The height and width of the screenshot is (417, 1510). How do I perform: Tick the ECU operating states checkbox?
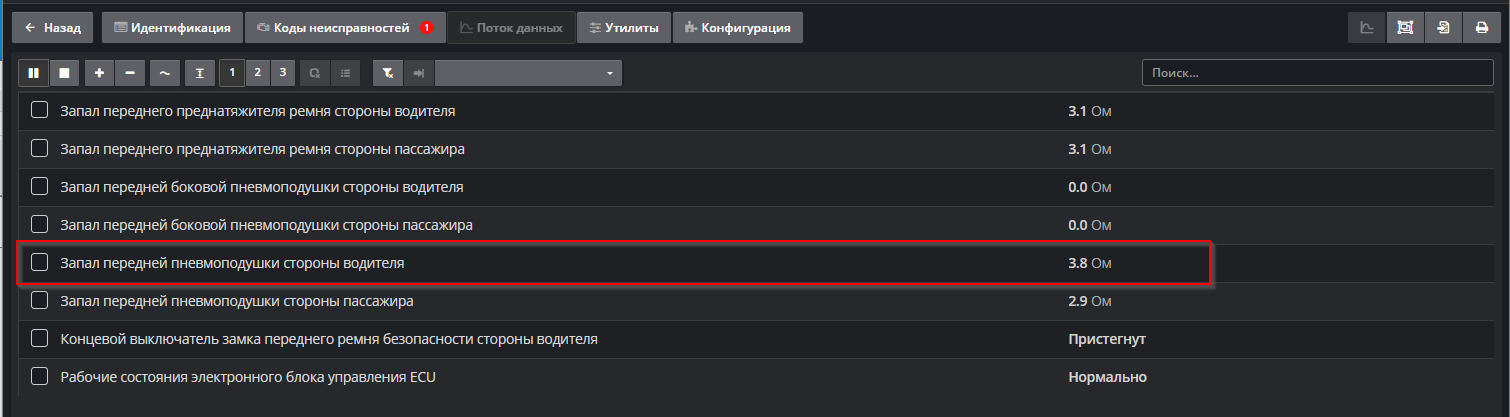[x=40, y=377]
